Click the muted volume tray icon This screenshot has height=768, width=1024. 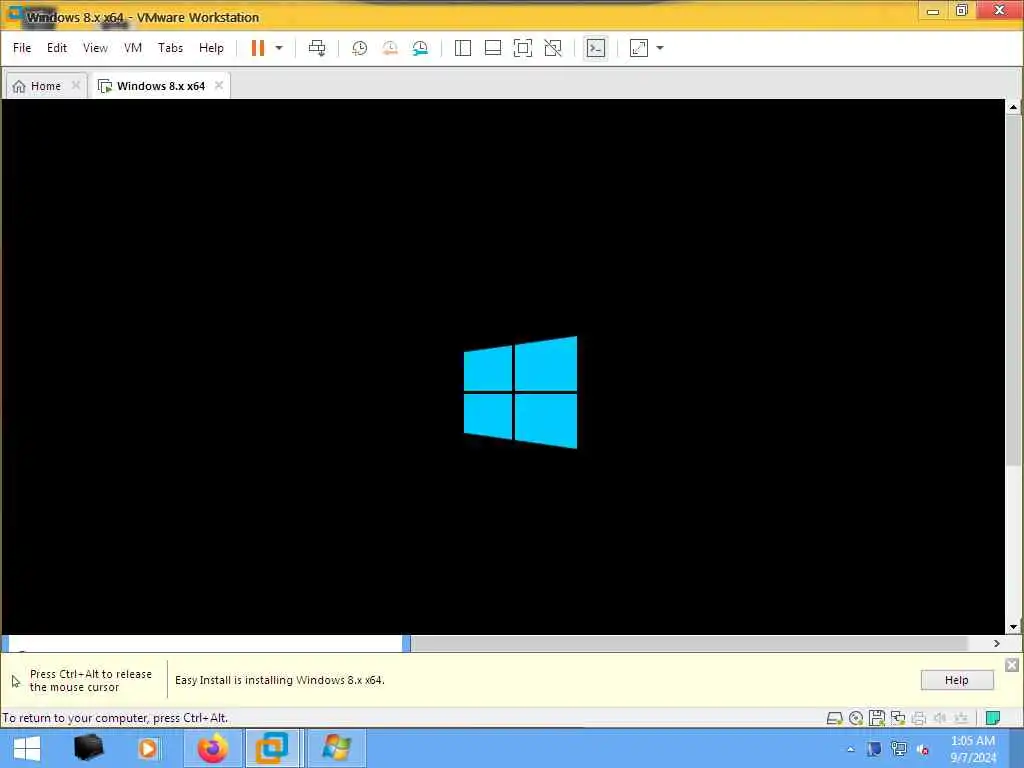pyautogui.click(x=923, y=749)
